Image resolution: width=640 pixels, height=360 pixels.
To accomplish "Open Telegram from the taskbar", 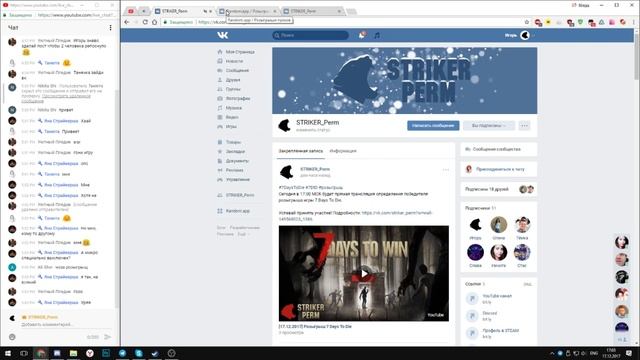I will [x=122, y=353].
